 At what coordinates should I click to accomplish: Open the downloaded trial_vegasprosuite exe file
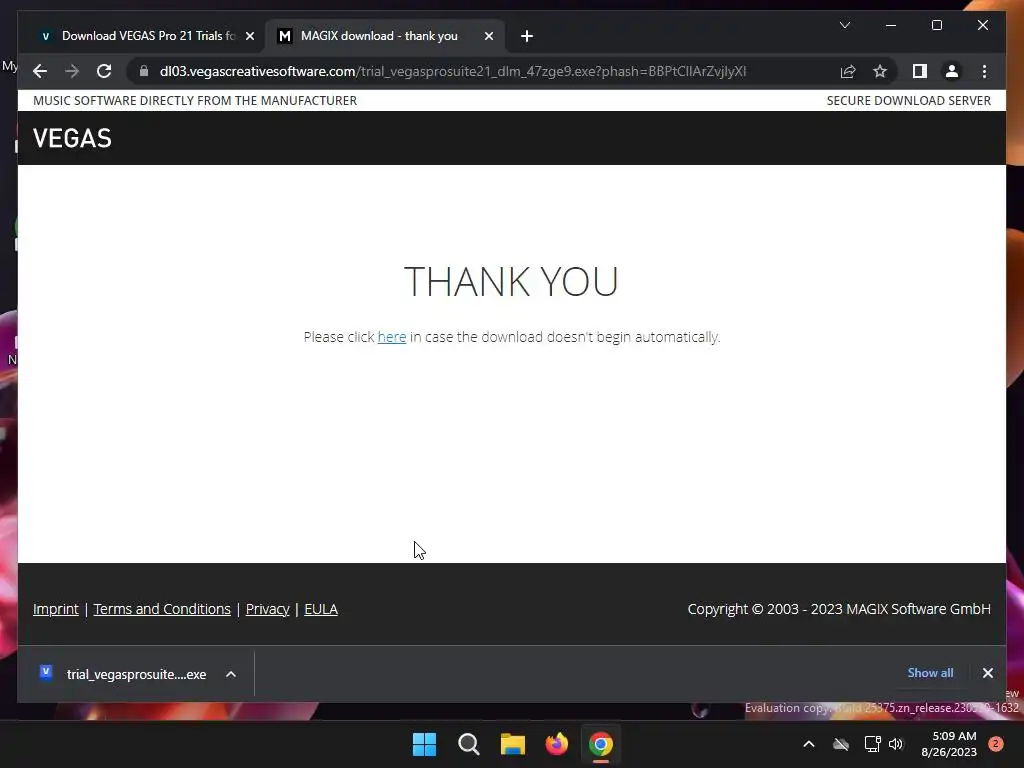(123, 674)
